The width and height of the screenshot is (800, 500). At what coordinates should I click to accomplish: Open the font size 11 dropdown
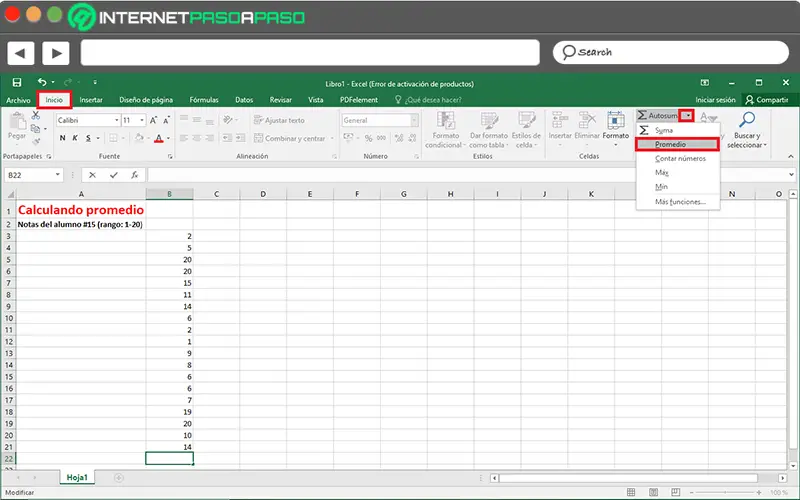pos(142,120)
